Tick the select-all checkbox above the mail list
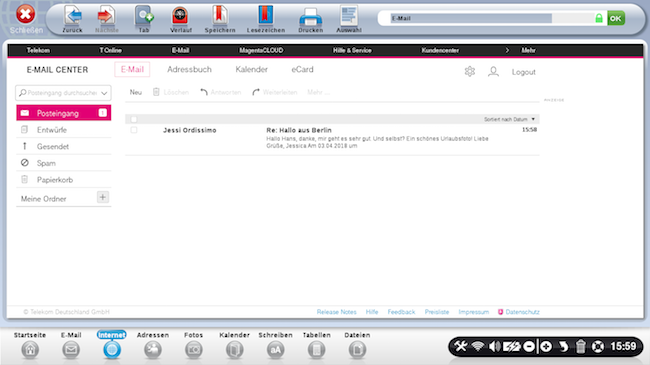Image resolution: width=650 pixels, height=365 pixels. pos(133,119)
